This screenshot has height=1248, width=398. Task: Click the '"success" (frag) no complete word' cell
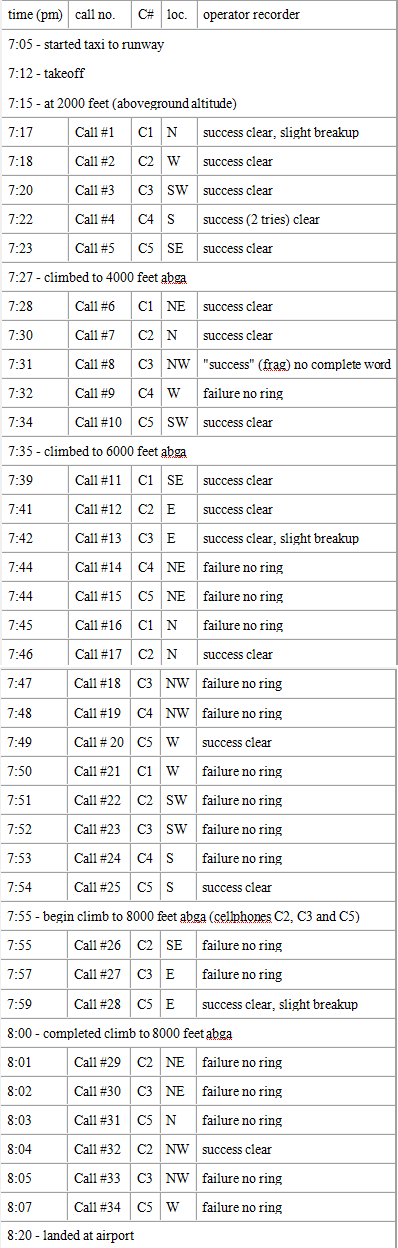pyautogui.click(x=297, y=364)
